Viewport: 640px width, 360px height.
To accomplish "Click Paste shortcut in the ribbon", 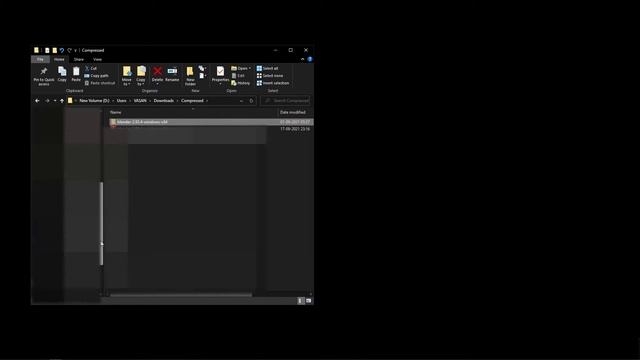I will (100, 83).
